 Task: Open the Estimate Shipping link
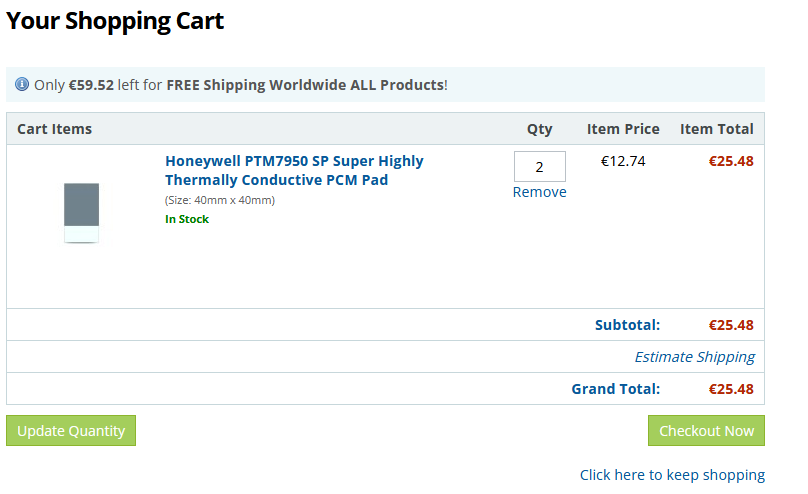(694, 357)
